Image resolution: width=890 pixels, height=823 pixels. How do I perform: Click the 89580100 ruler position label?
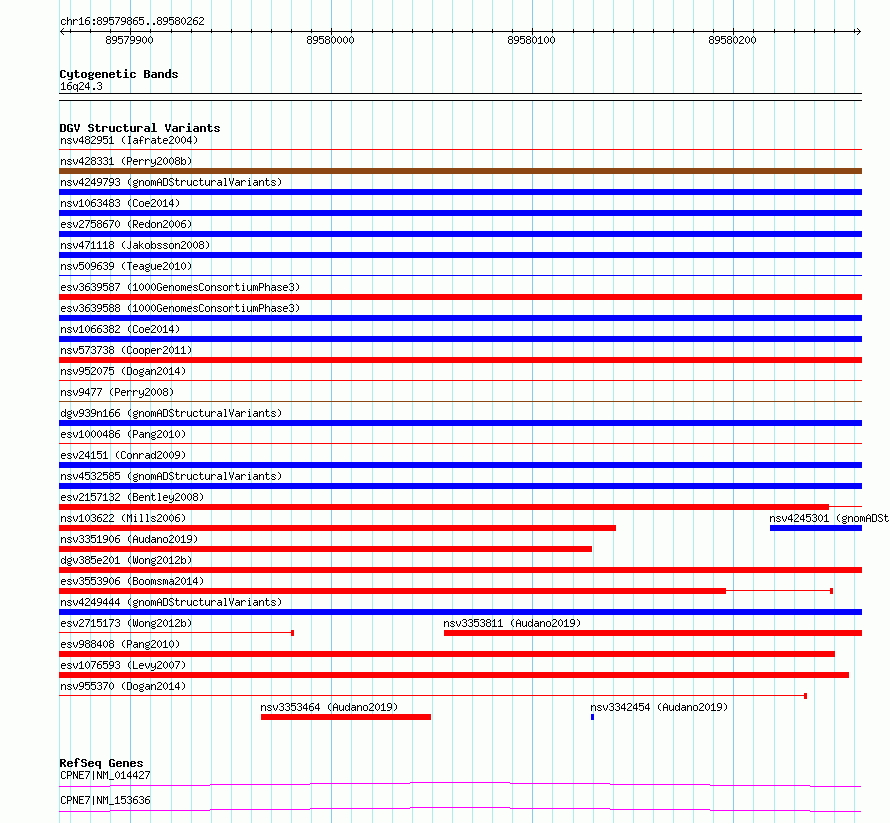click(531, 40)
